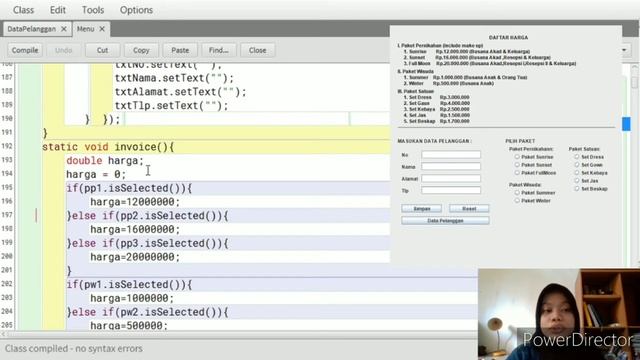This screenshot has height=360, width=640.
Task: Click the Copy button
Action: pos(141,50)
